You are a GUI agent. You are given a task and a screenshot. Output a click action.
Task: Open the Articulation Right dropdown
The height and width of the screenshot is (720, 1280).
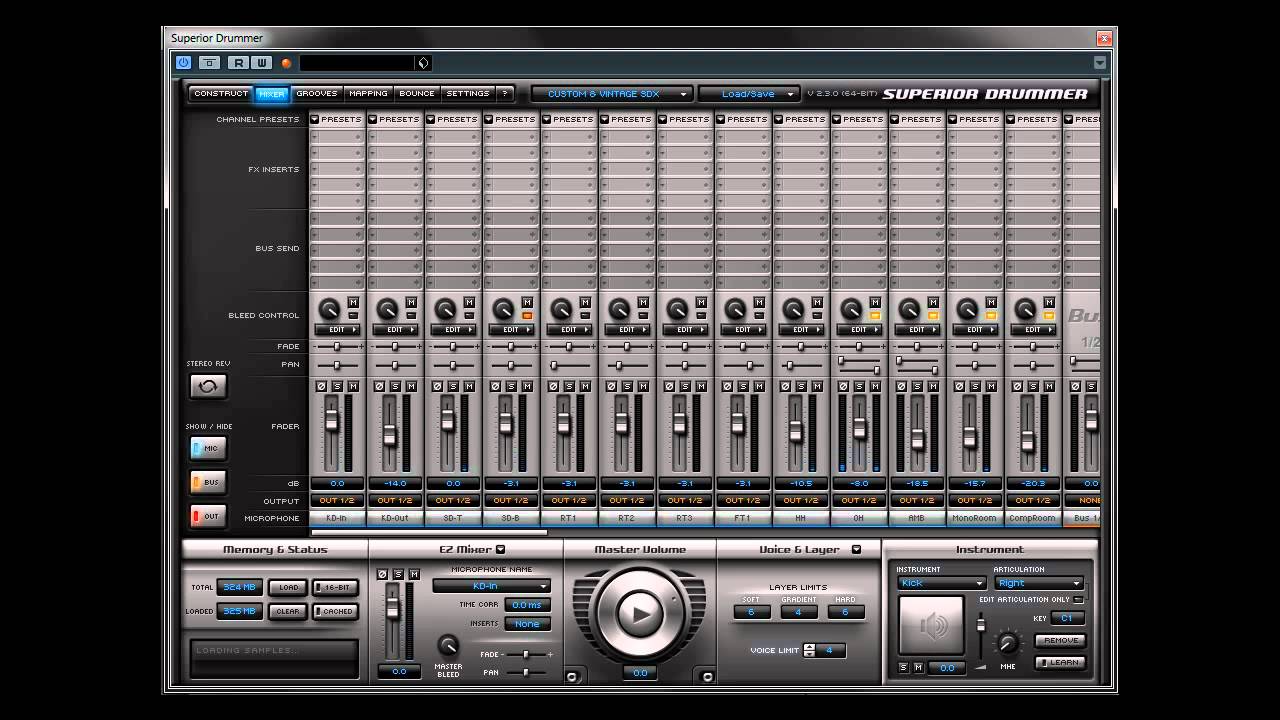(1039, 583)
